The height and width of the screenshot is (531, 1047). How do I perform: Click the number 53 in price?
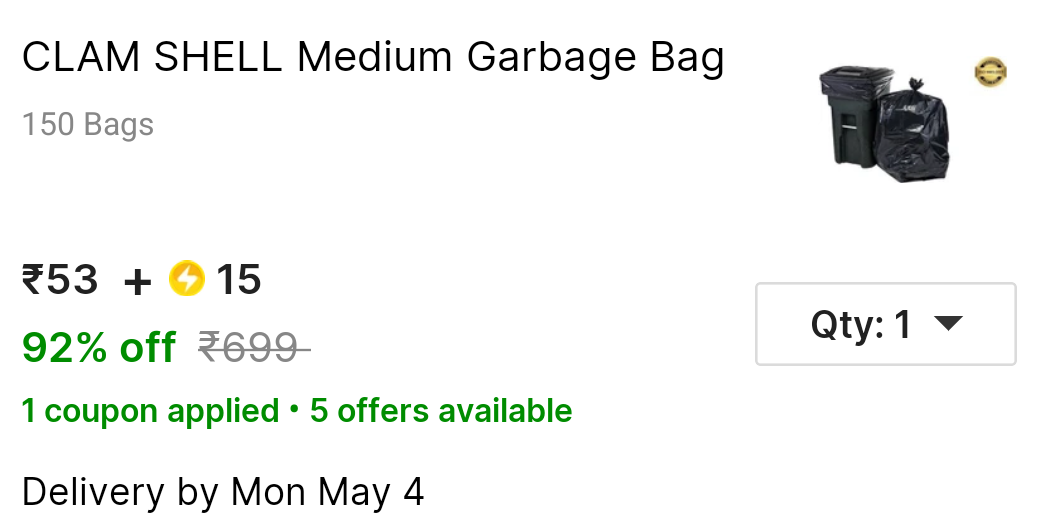72,279
